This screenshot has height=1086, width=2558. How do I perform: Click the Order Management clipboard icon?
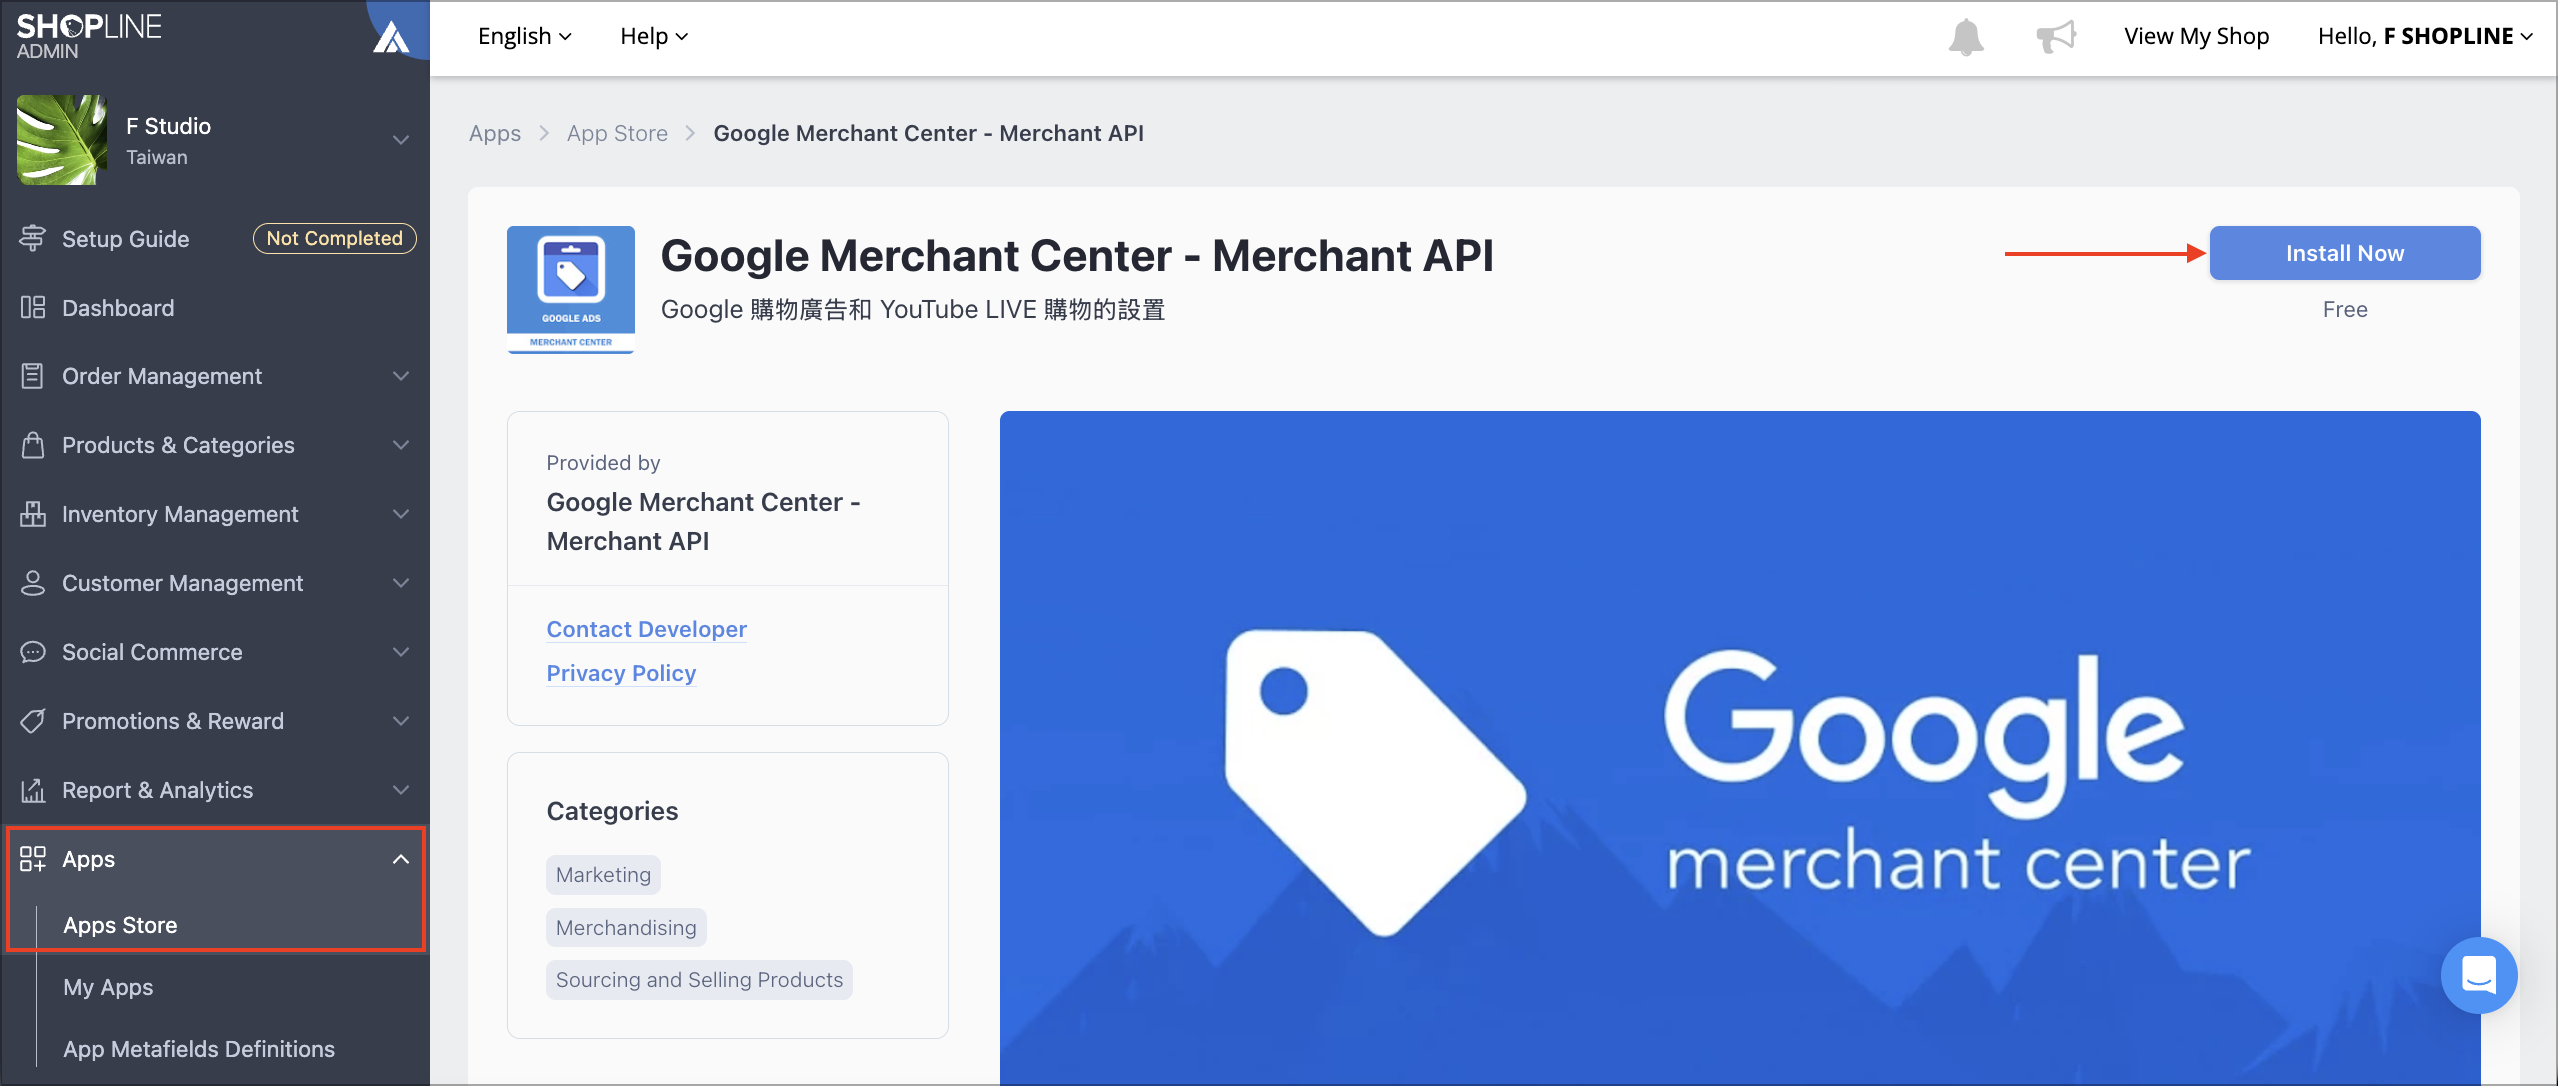click(32, 376)
